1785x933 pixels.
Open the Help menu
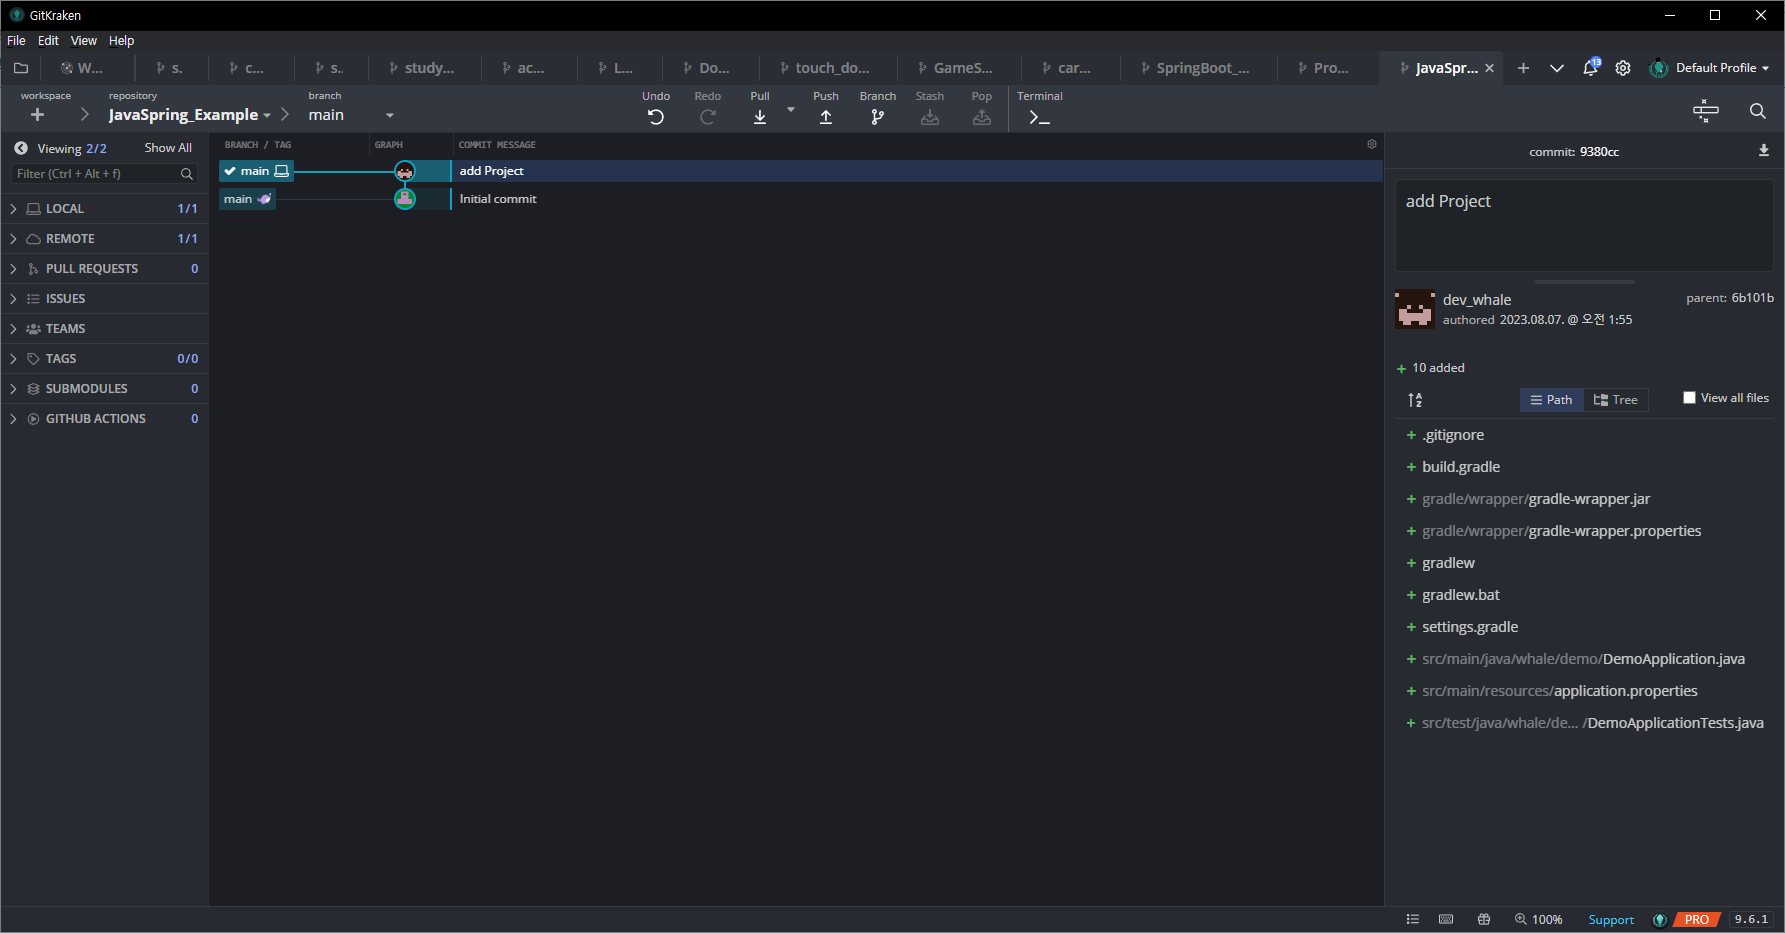(x=121, y=41)
